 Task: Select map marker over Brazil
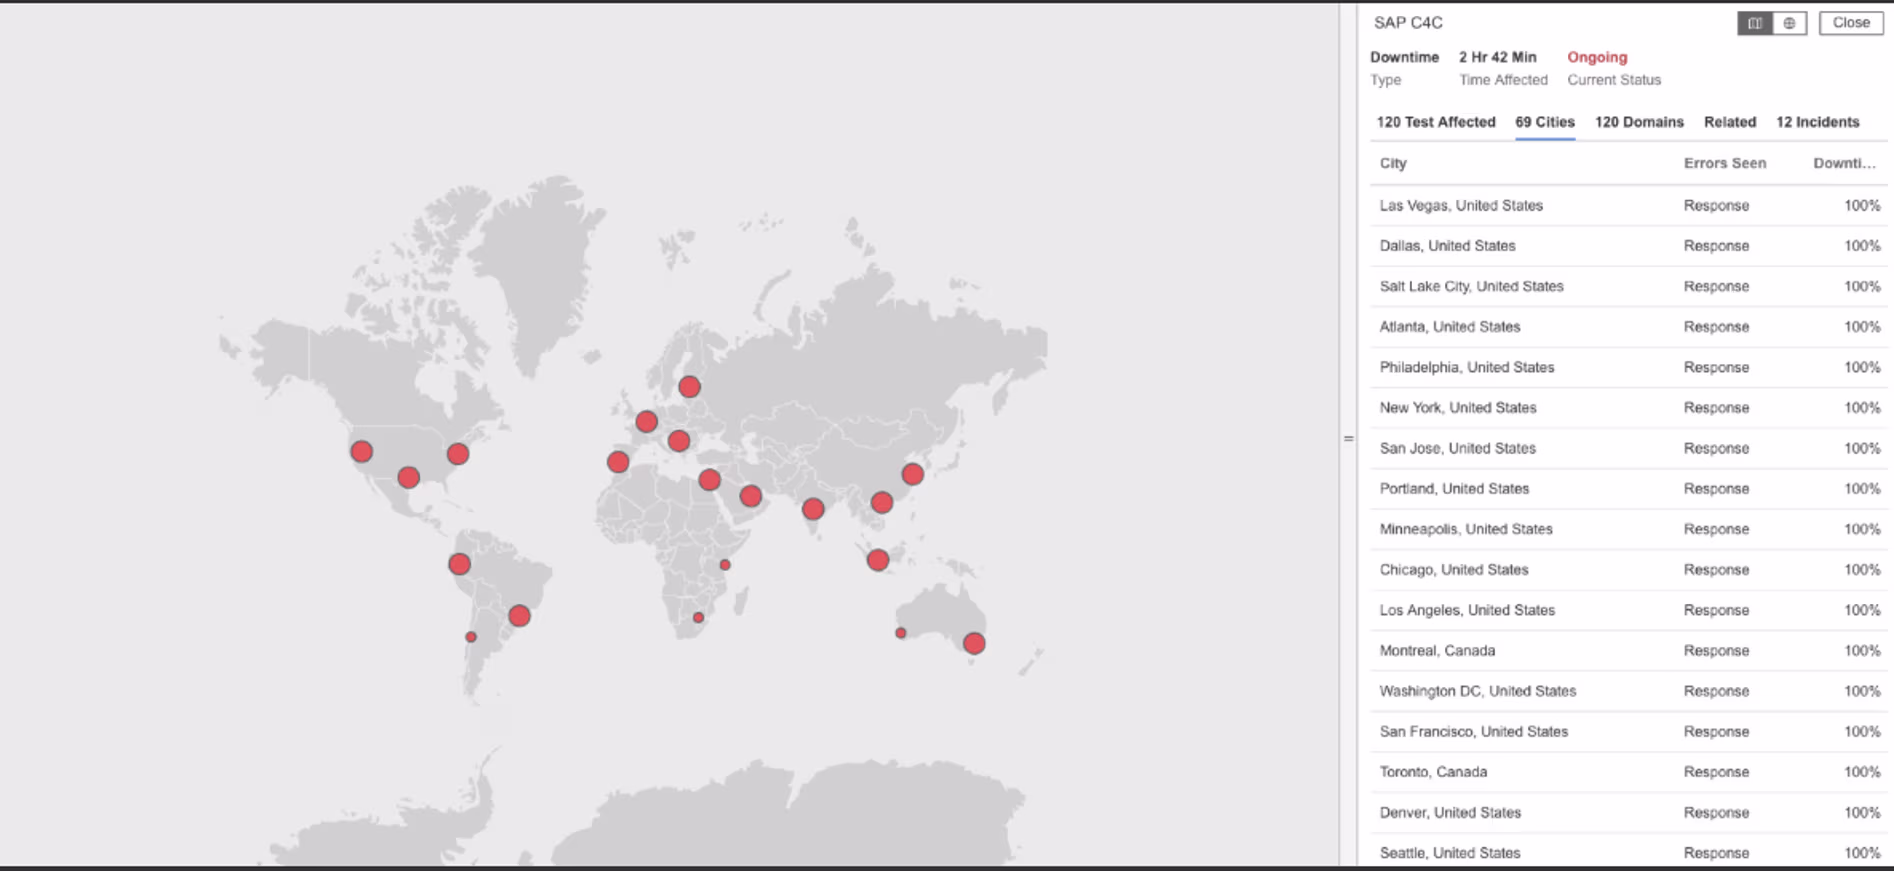point(519,616)
